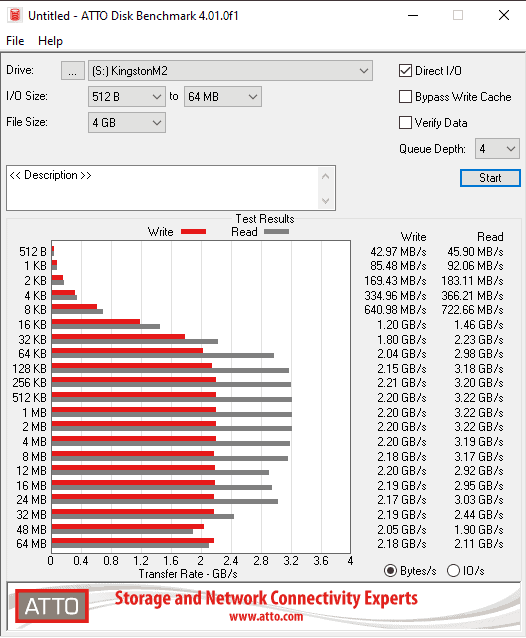
Task: Click the Test Results heading
Action: pyautogui.click(x=265, y=219)
